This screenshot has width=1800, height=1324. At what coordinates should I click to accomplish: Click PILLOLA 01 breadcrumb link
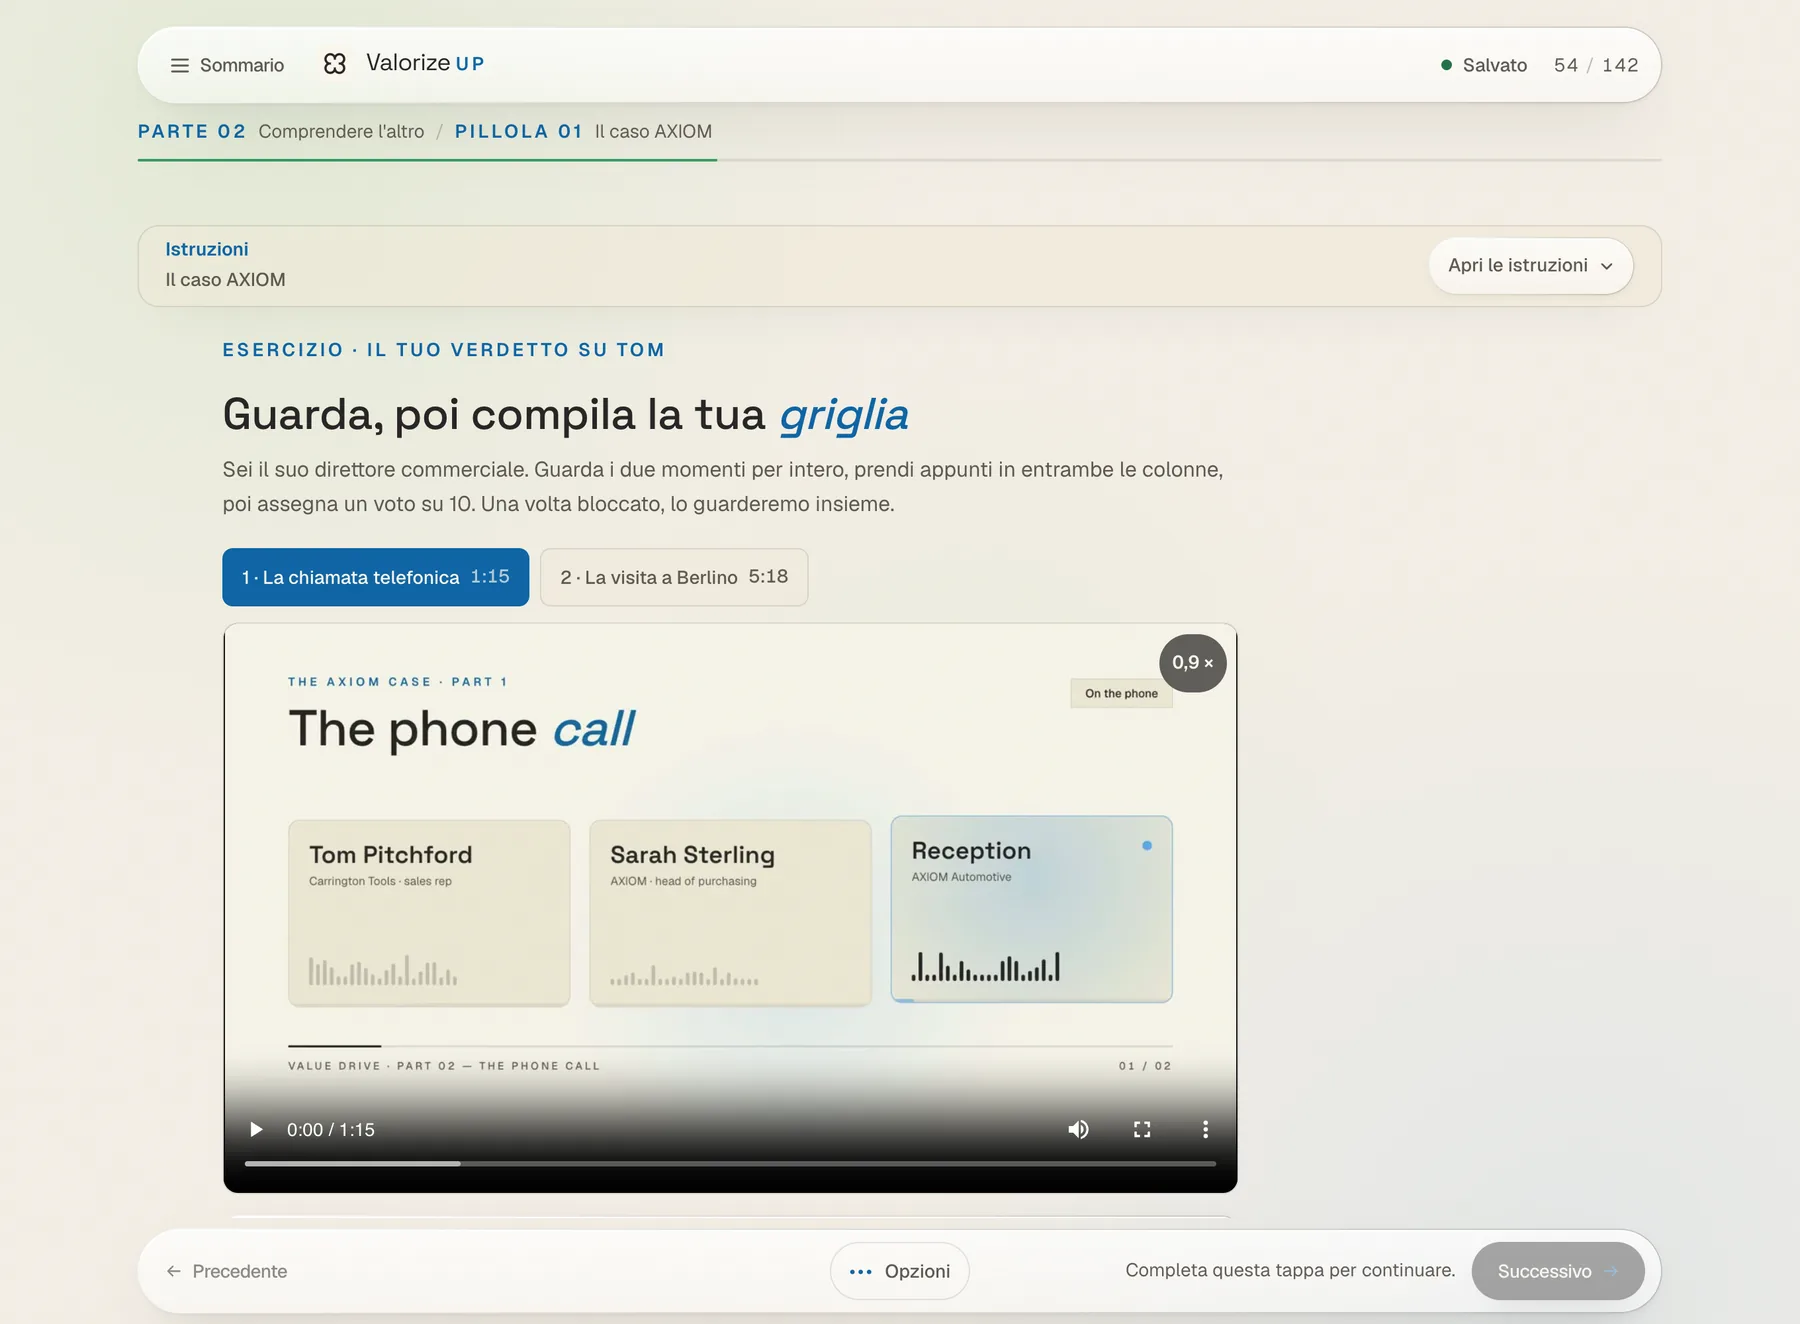[519, 131]
